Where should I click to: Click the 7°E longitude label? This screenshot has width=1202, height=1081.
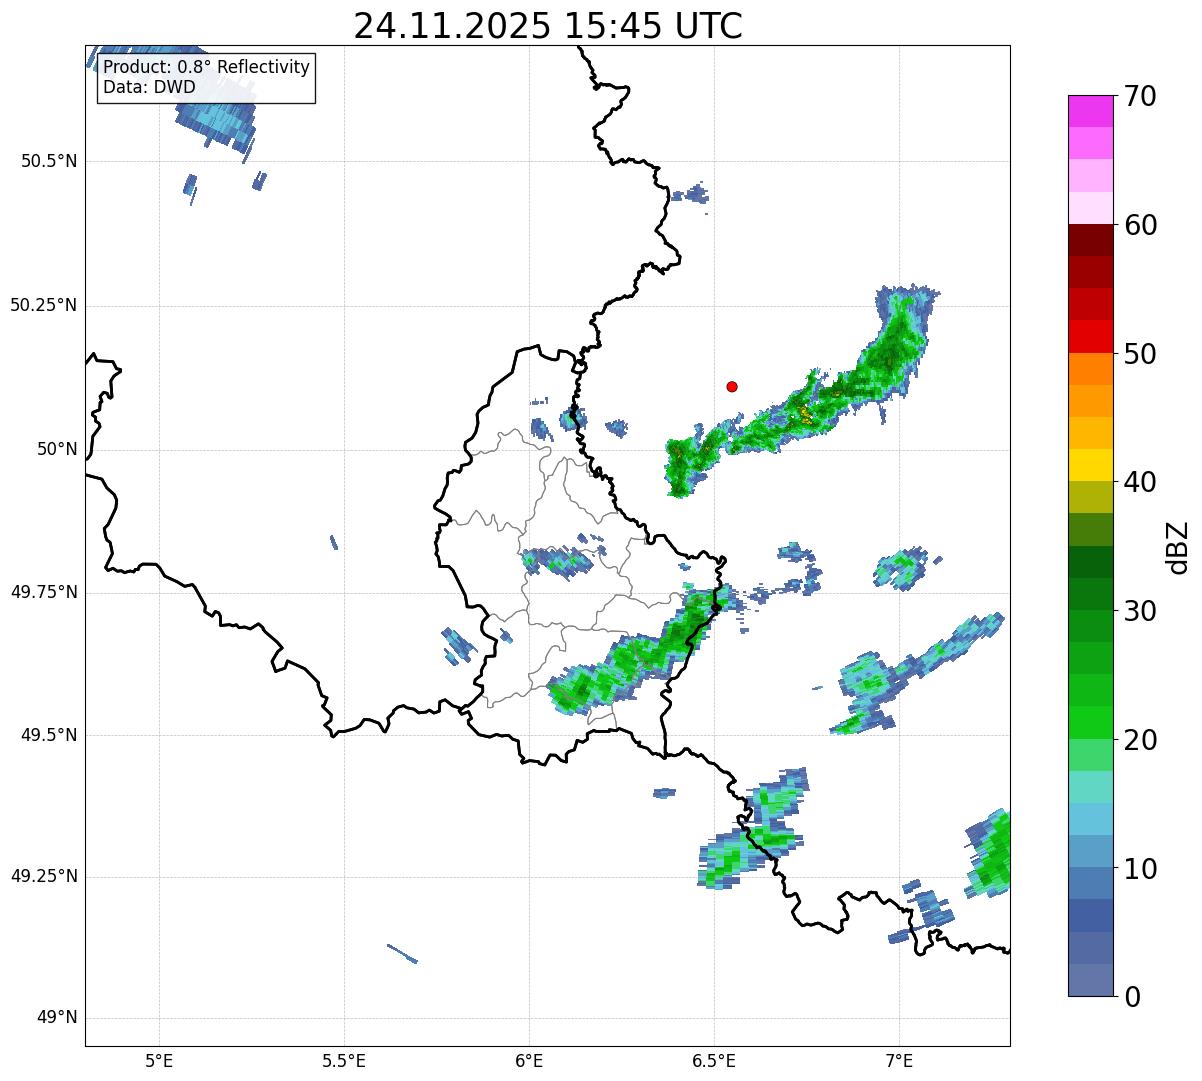click(899, 1060)
